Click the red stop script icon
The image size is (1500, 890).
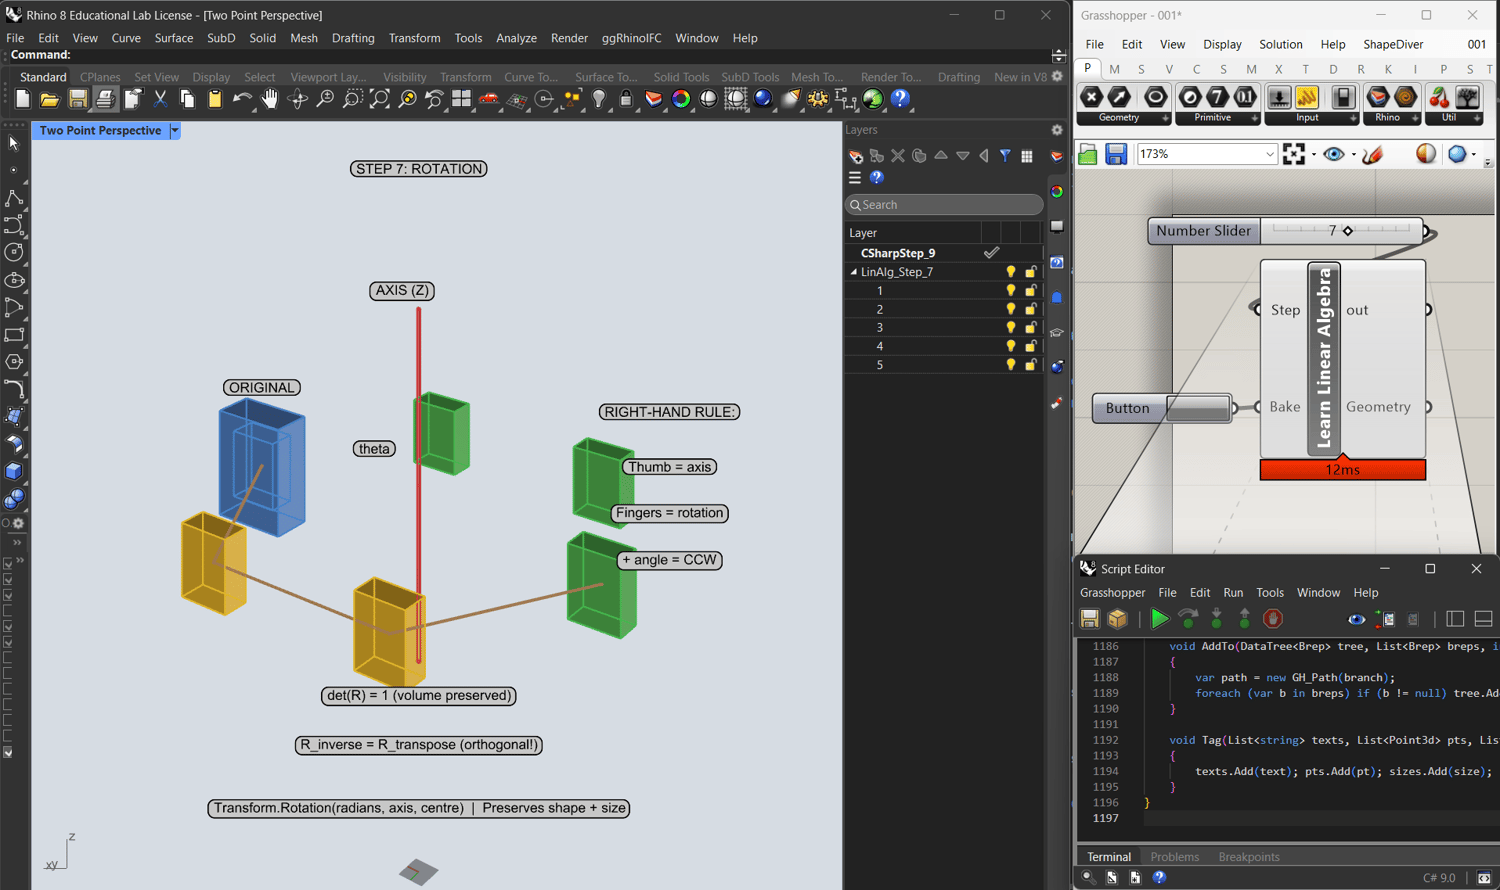(x=1272, y=619)
